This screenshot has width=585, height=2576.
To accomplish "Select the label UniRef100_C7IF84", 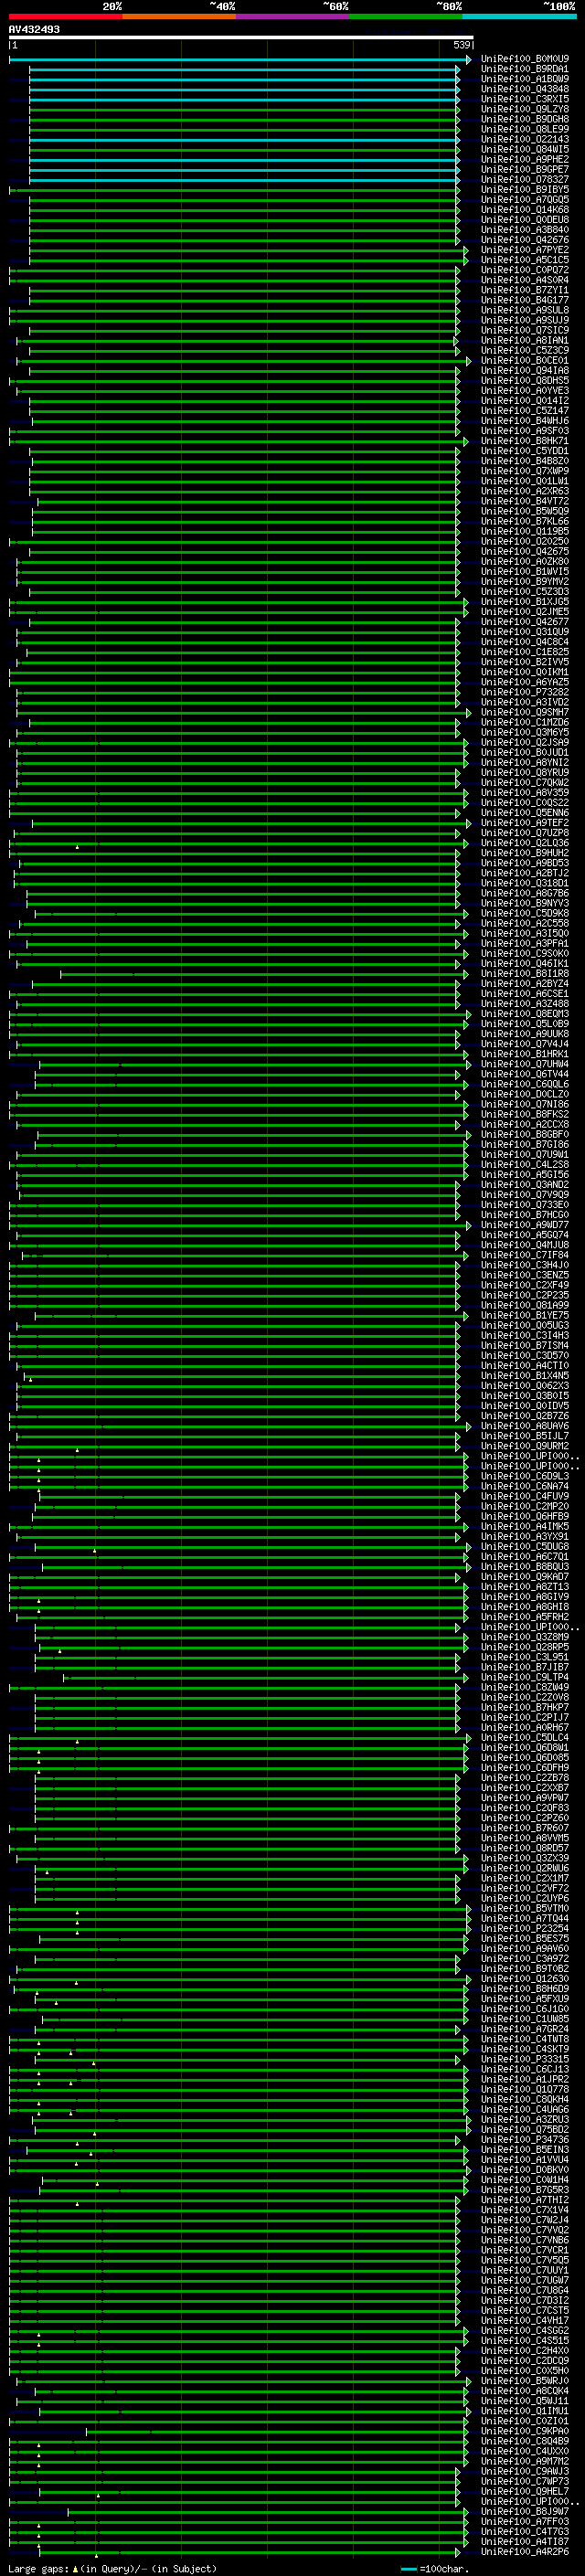I will pos(525,1255).
